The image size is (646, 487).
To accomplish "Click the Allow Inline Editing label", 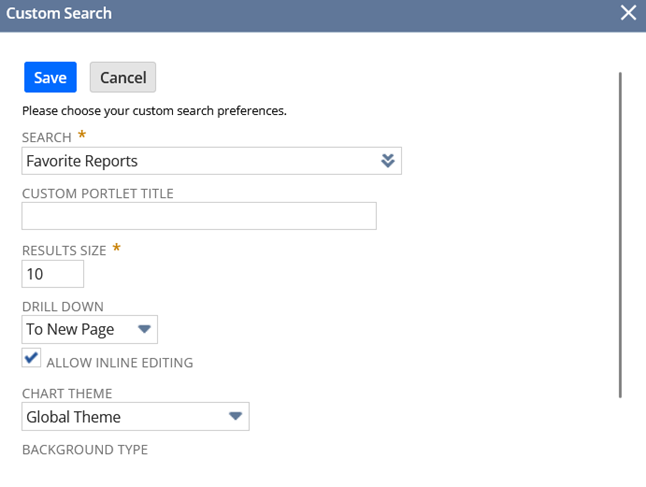I will click(x=119, y=363).
